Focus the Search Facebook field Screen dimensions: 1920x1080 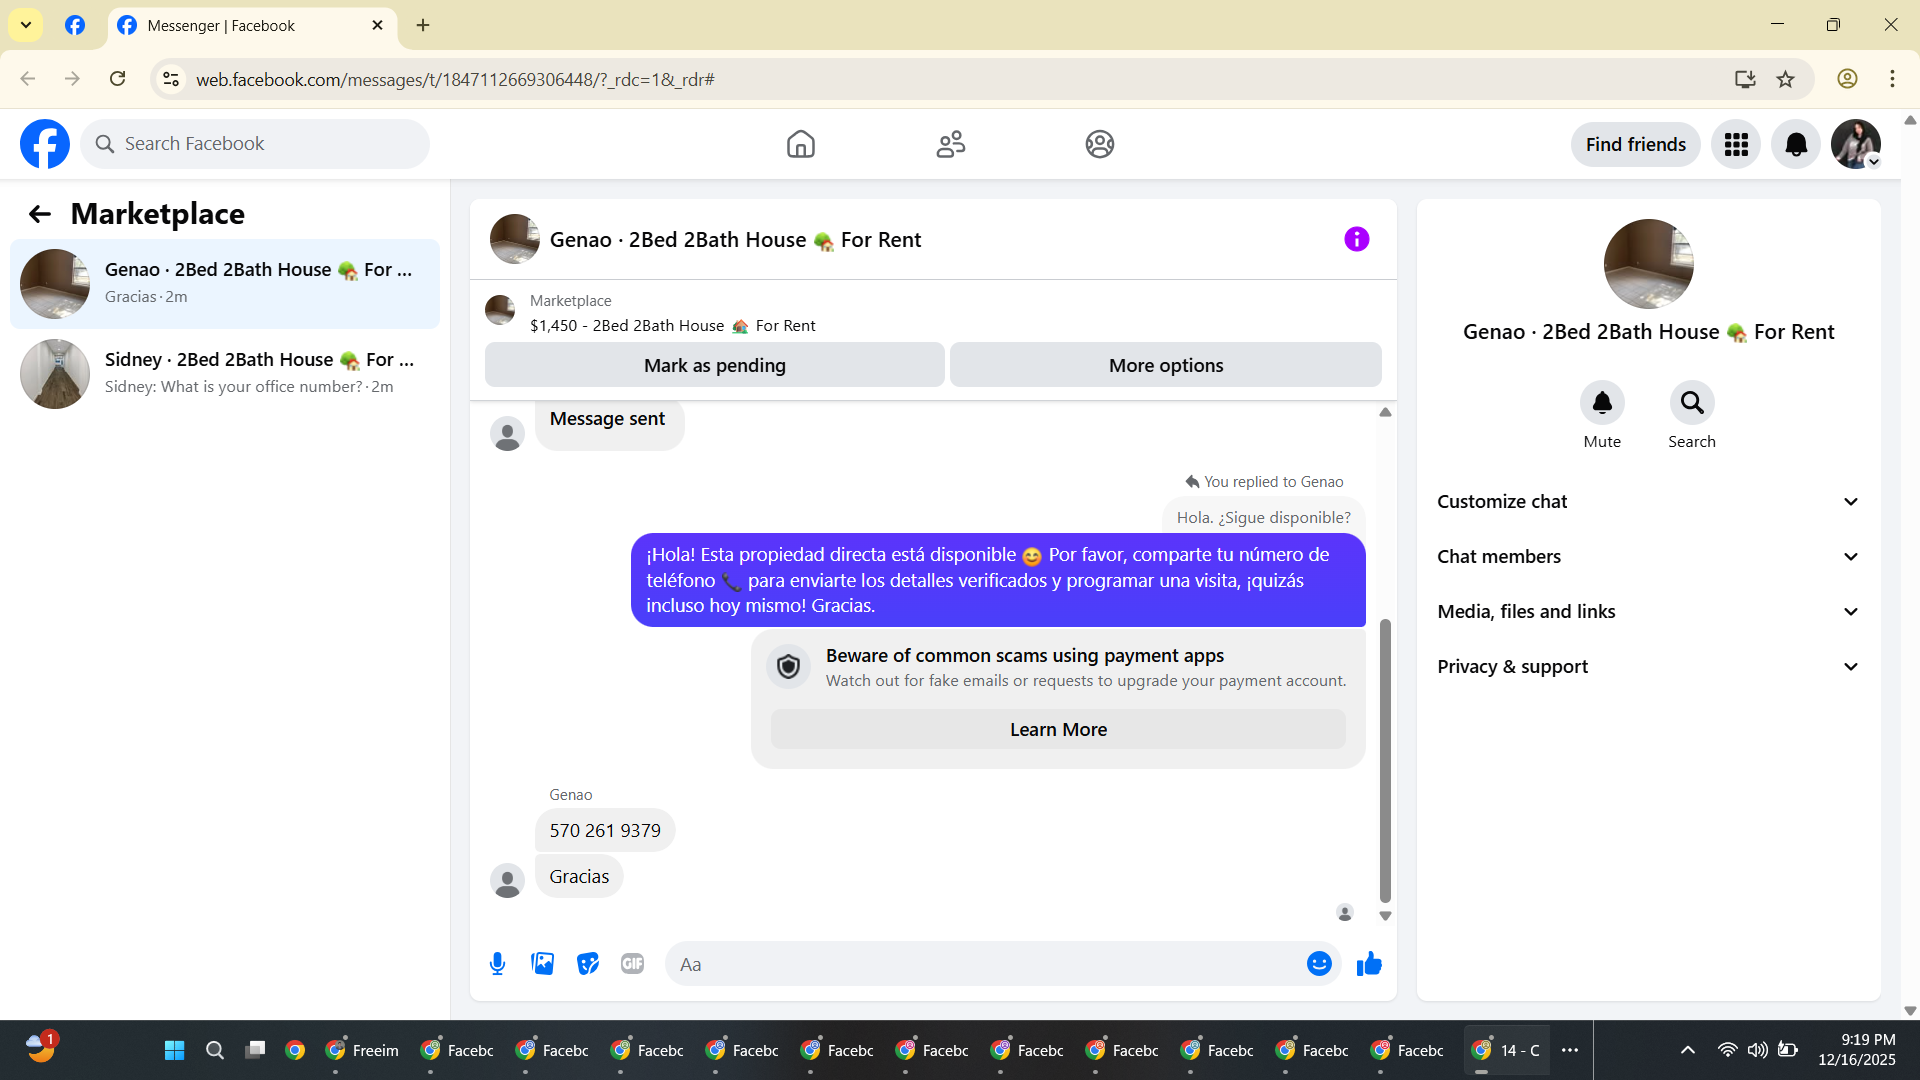tap(255, 144)
